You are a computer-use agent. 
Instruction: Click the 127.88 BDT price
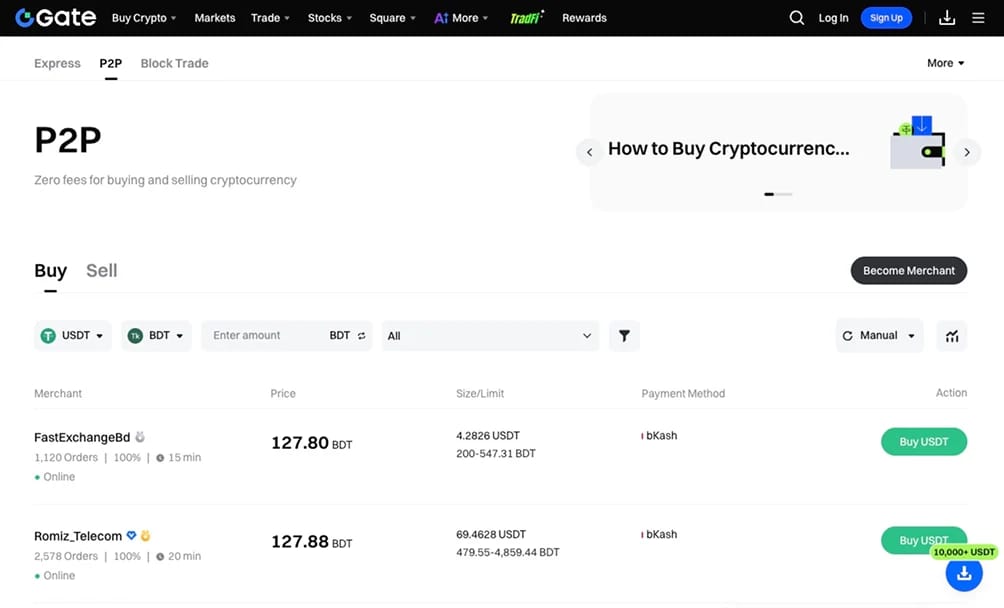[x=311, y=542]
